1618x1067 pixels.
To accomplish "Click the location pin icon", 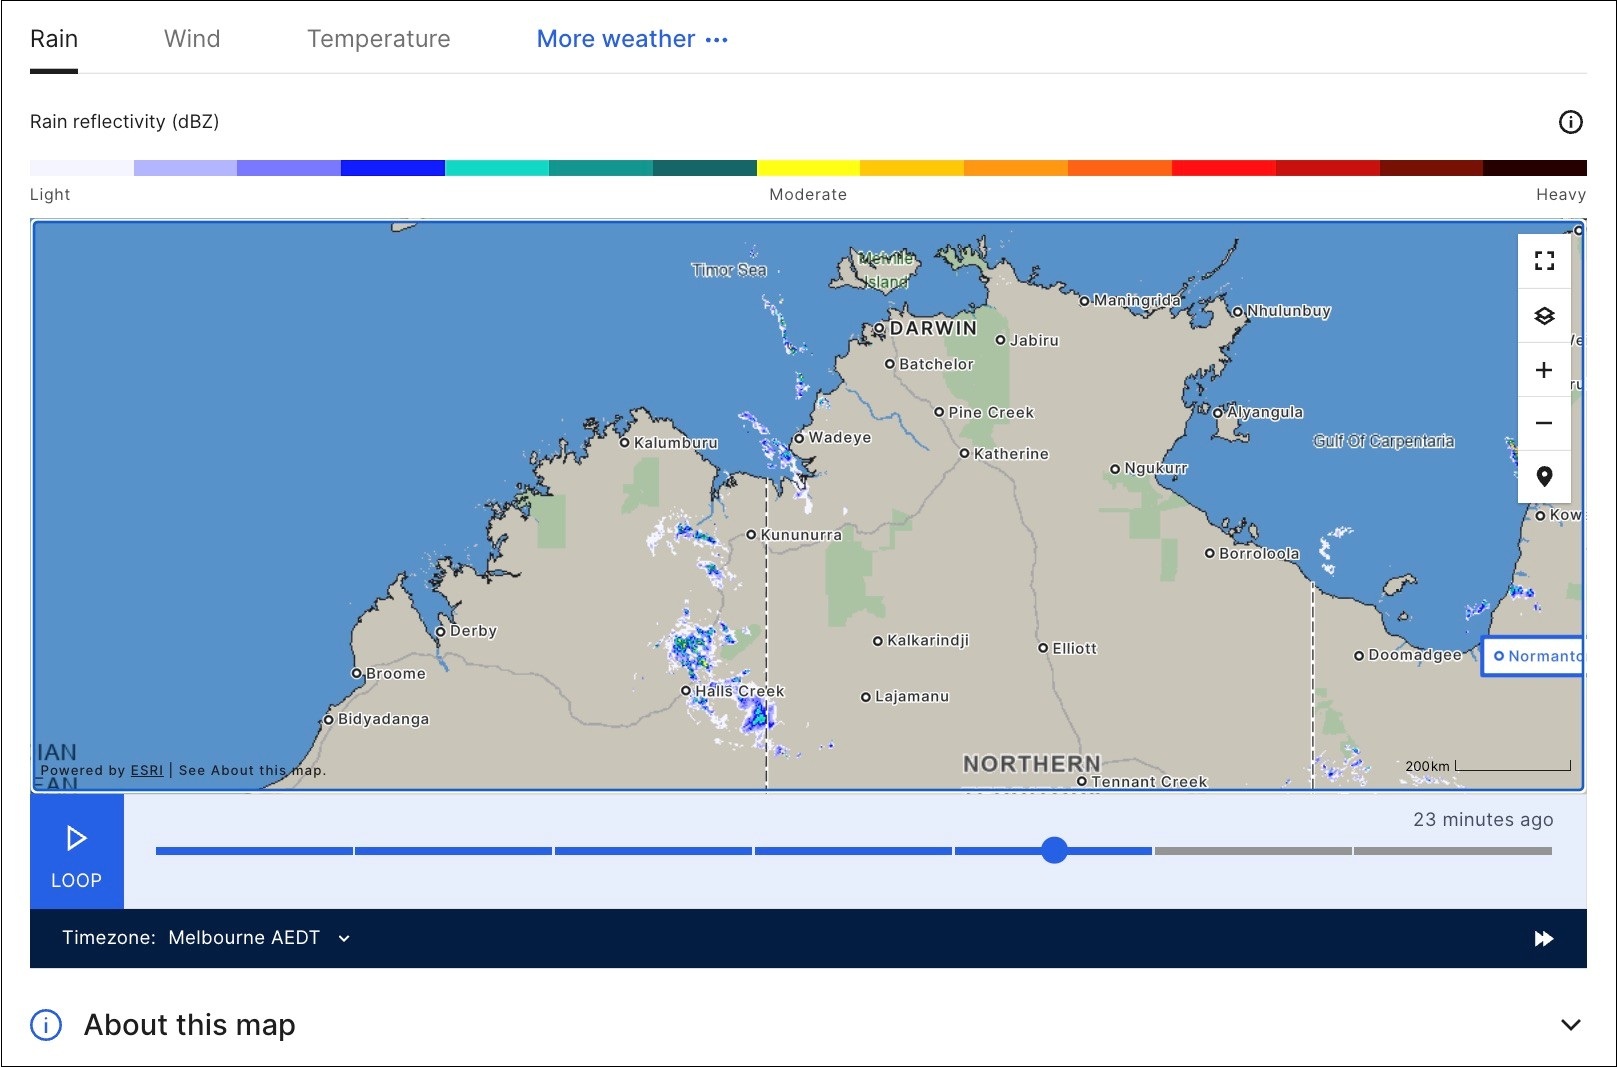I will (x=1544, y=477).
